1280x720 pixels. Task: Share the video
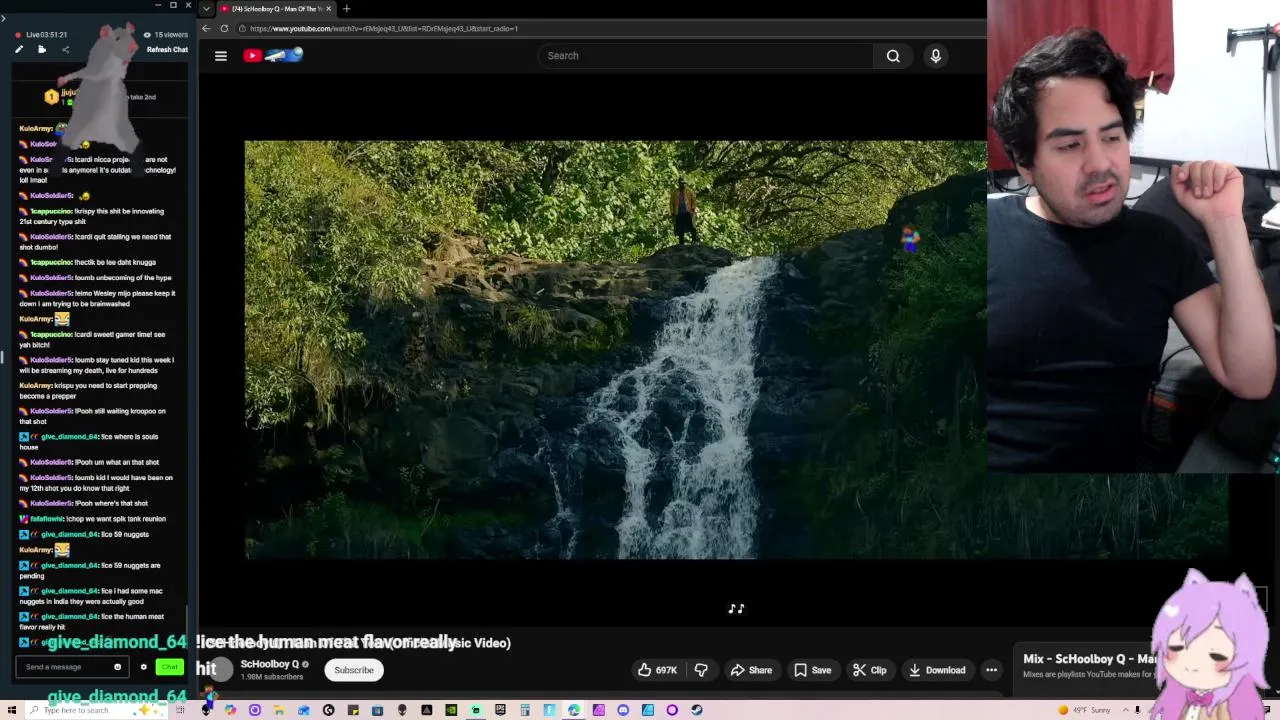click(x=751, y=670)
